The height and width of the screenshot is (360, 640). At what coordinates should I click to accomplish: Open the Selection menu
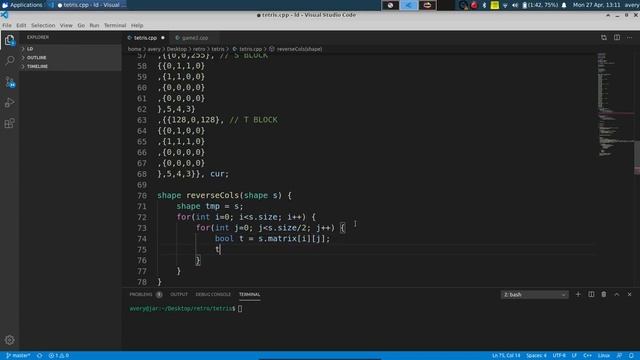43,25
